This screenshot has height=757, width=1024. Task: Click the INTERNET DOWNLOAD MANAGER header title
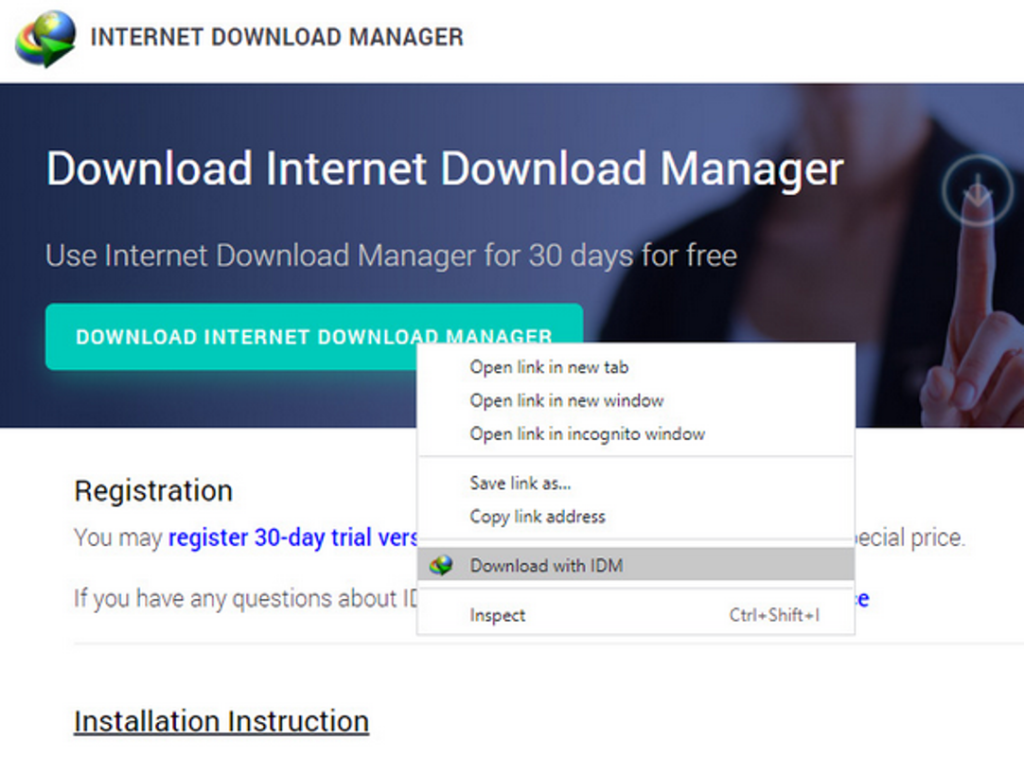click(277, 37)
